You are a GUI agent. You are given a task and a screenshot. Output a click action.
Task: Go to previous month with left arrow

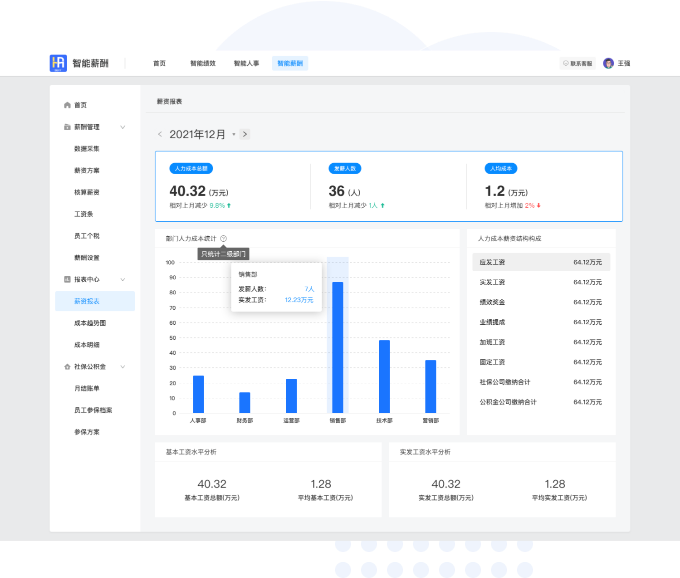(x=160, y=134)
